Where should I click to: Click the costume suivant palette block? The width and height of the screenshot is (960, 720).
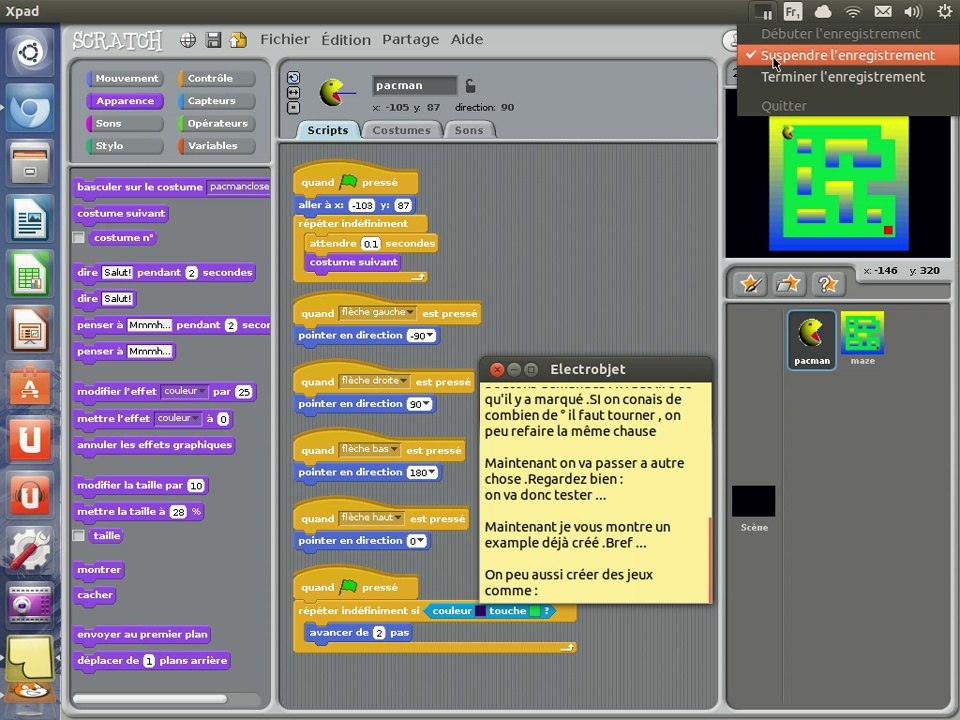pyautogui.click(x=121, y=214)
